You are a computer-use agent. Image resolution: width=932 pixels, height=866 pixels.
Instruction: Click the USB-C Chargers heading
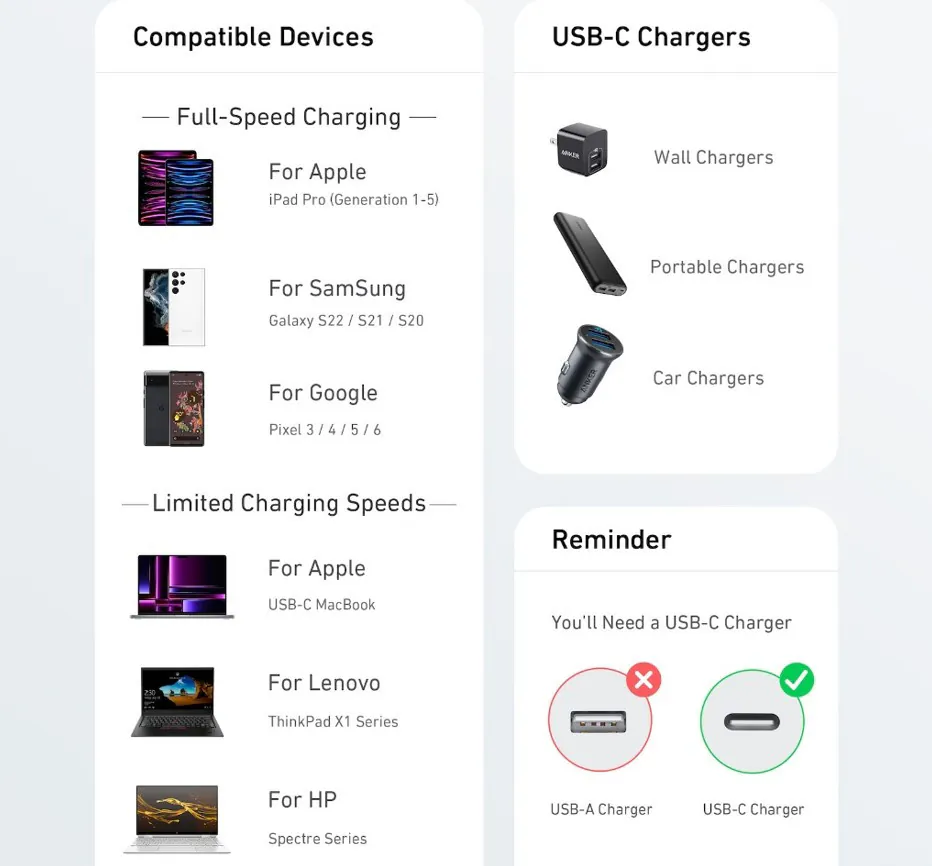click(651, 37)
